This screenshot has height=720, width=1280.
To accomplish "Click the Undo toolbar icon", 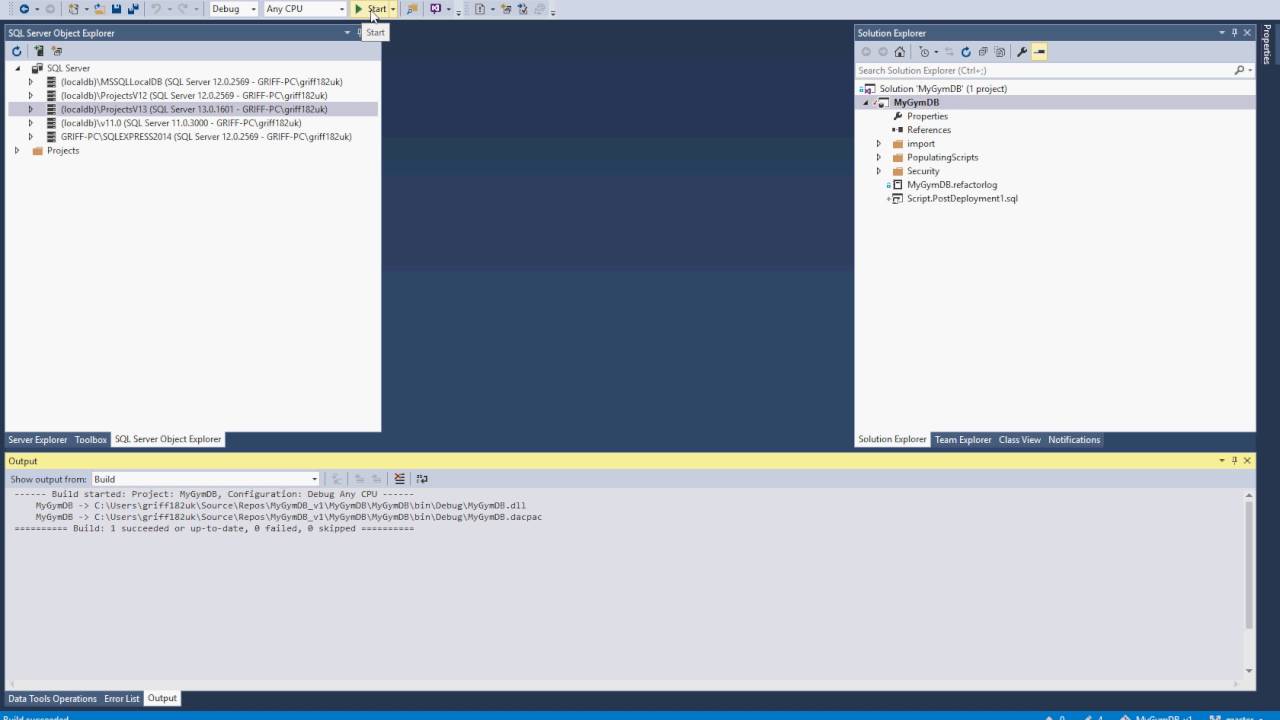I will [x=156, y=9].
